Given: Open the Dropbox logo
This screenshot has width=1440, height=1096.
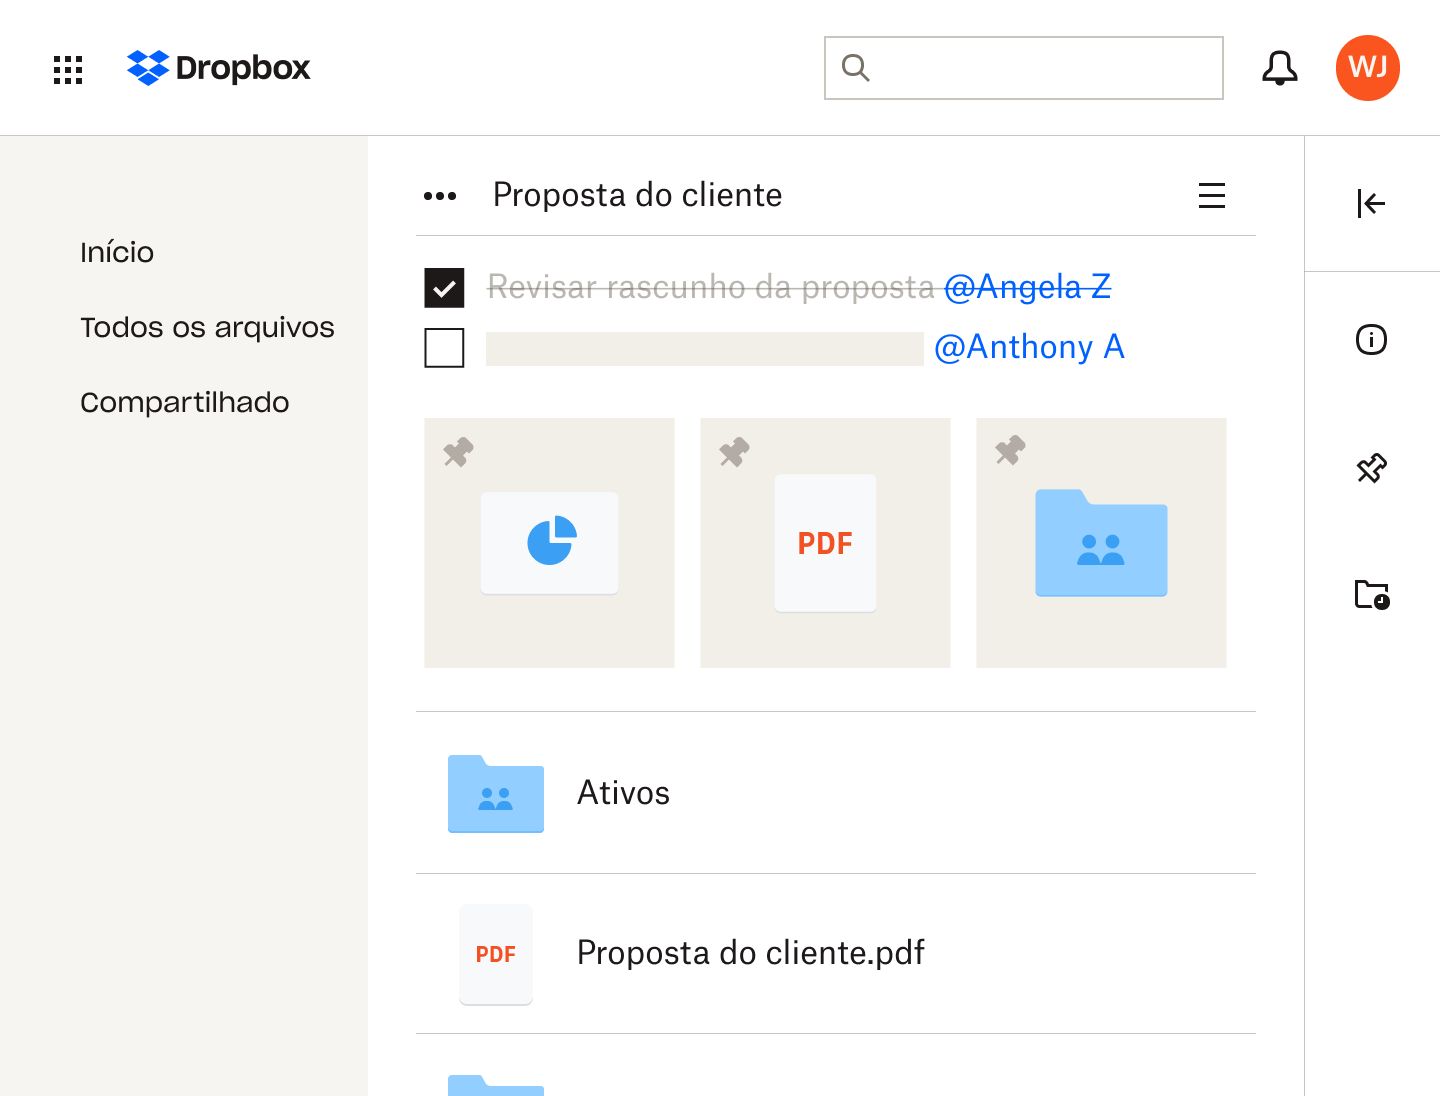Looking at the screenshot, I should pos(218,68).
